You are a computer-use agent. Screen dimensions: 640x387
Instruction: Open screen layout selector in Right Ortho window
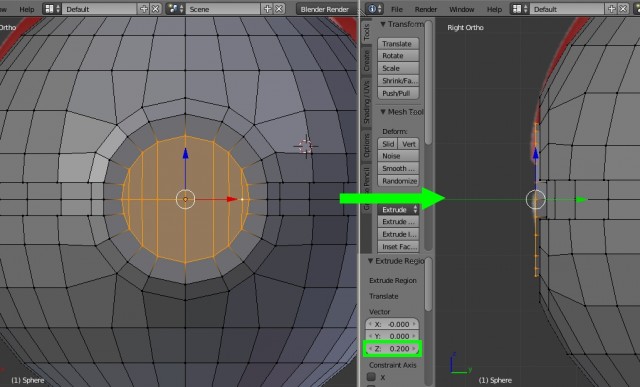pyautogui.click(x=520, y=9)
